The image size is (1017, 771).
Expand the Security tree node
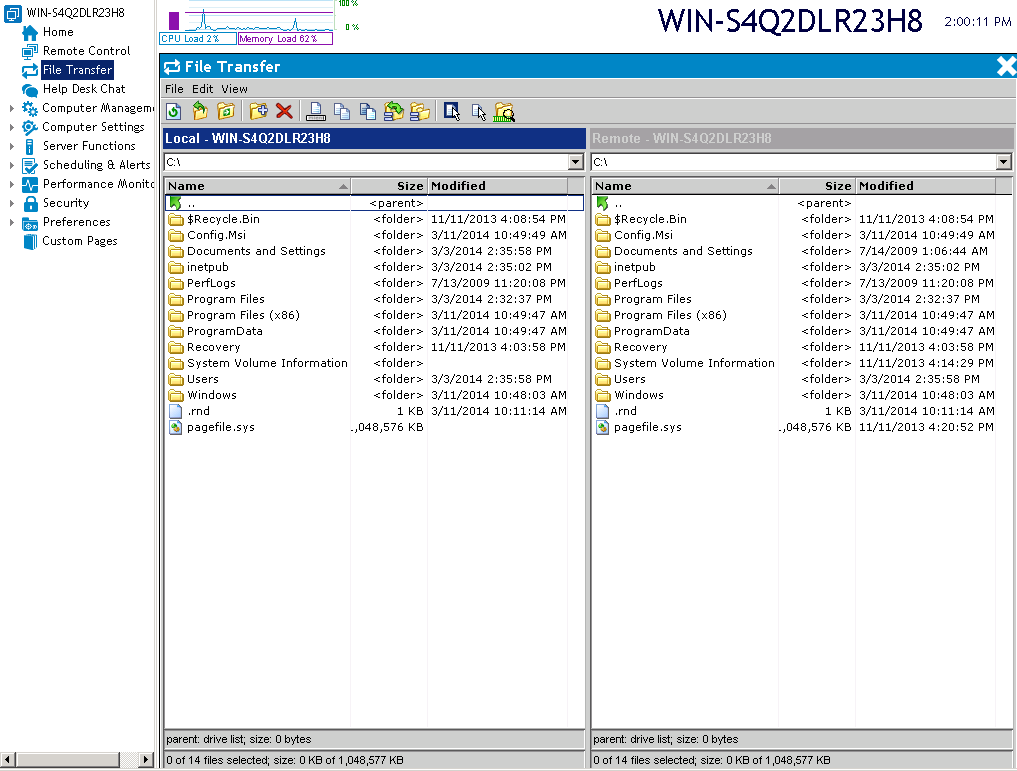coord(12,203)
